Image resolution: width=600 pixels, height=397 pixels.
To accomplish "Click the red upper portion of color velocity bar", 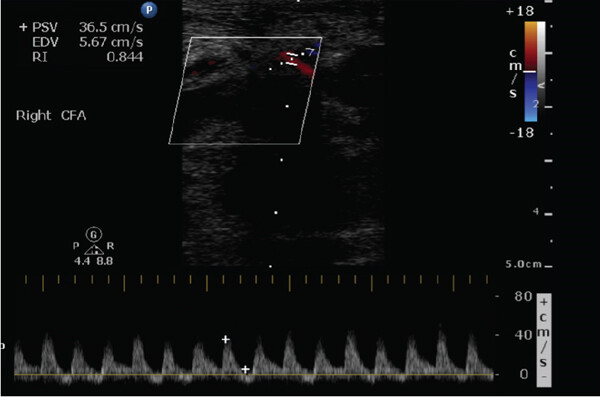I will pos(531,46).
